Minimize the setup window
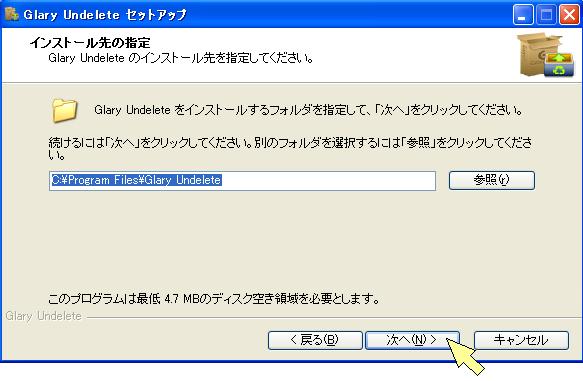This screenshot has width=583, height=381. (x=522, y=15)
